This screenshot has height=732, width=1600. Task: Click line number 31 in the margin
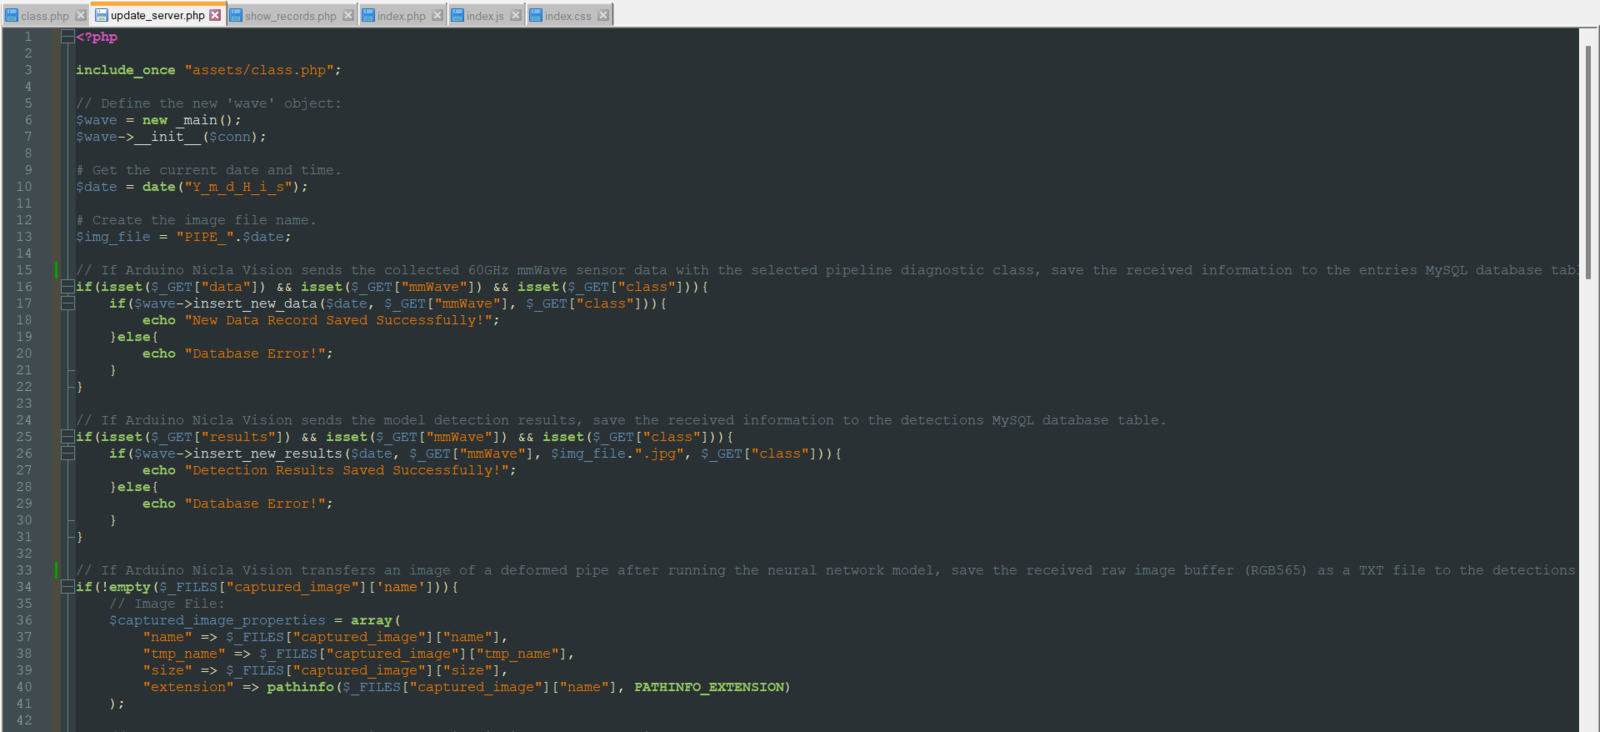click(24, 537)
